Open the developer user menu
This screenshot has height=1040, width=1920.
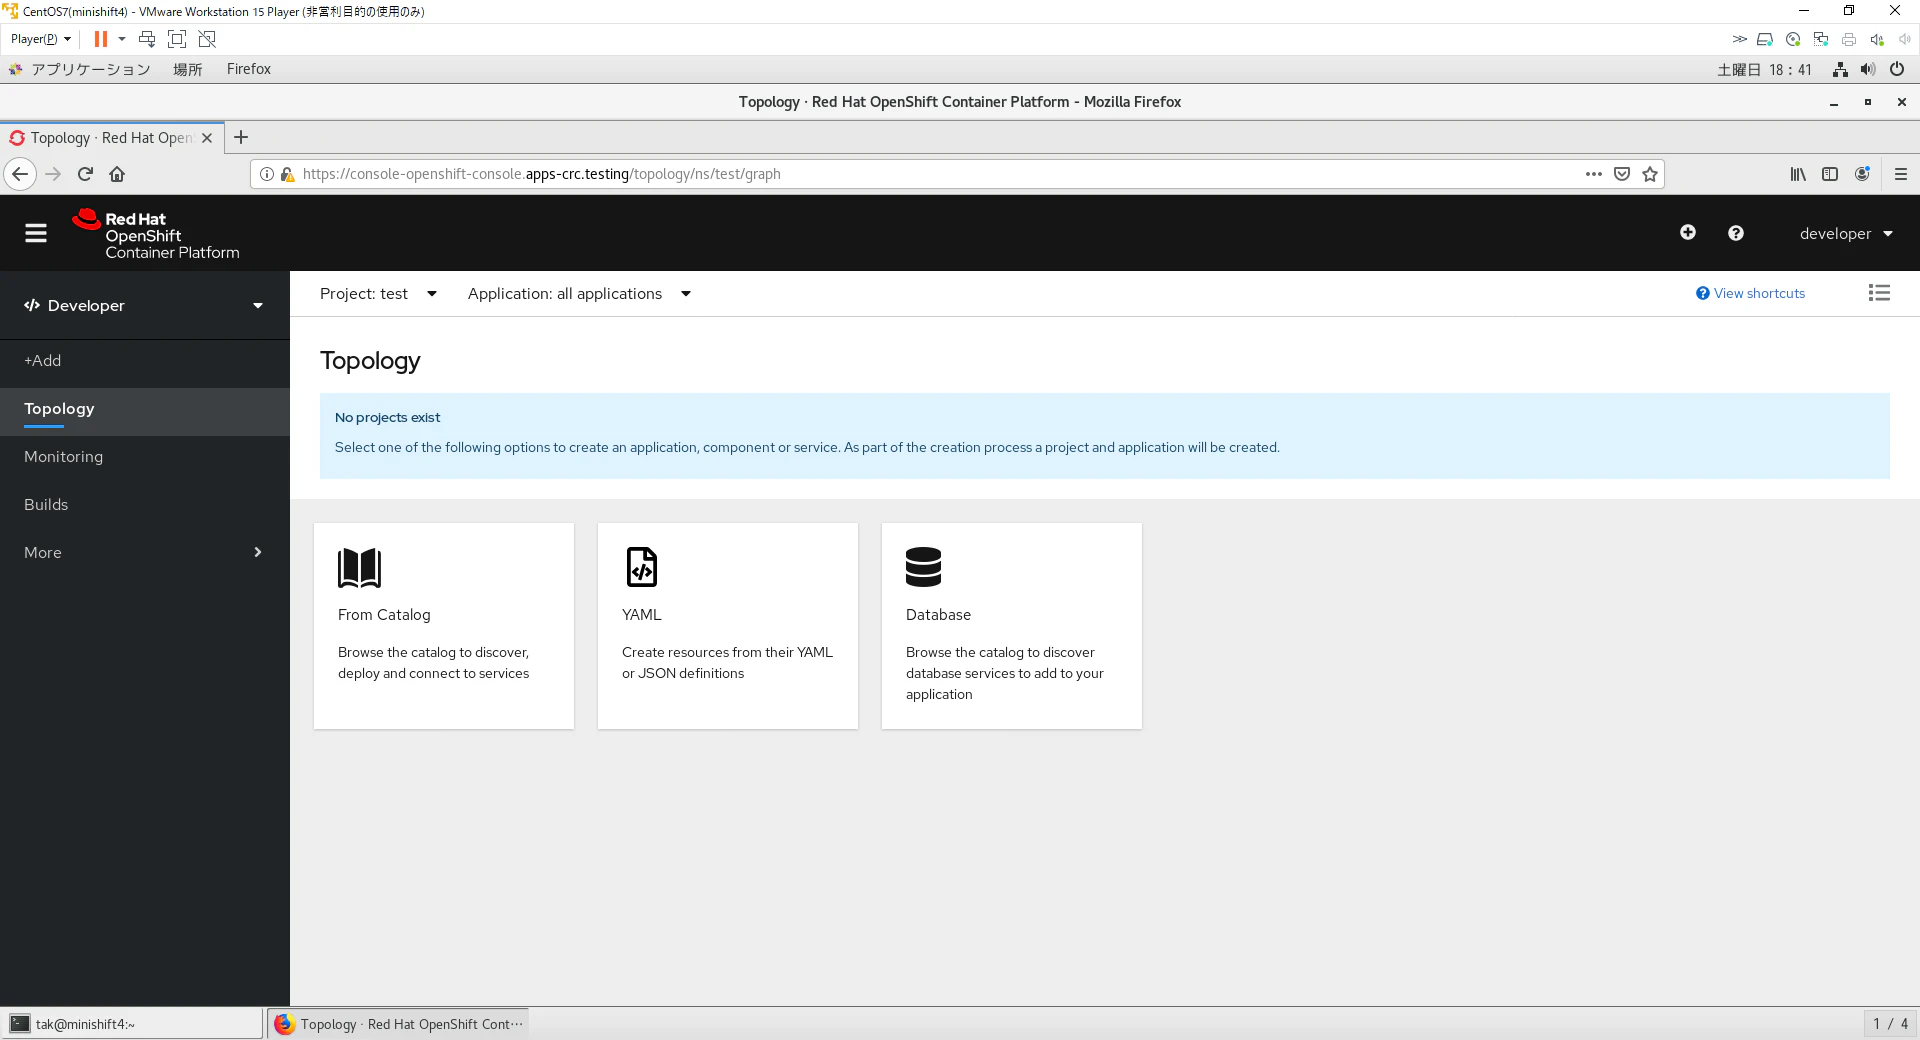(x=1846, y=234)
